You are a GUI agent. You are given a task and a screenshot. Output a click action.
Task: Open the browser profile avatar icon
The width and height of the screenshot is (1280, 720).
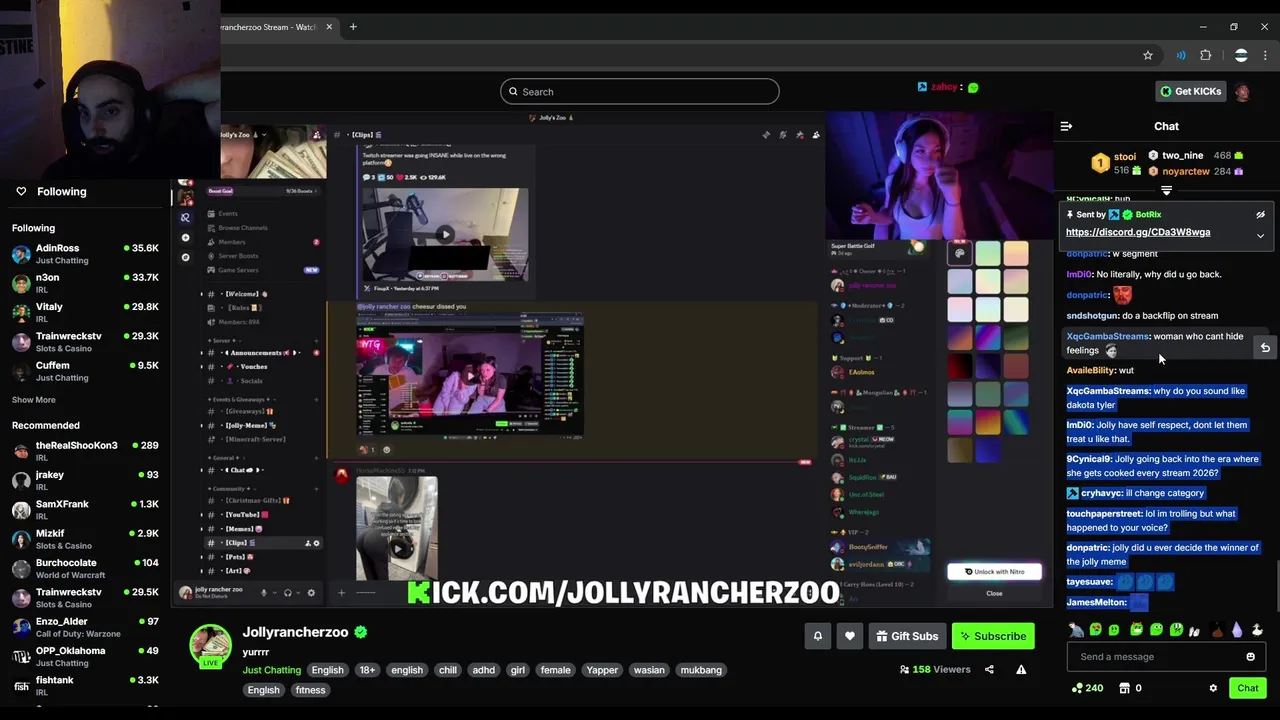[1241, 55]
